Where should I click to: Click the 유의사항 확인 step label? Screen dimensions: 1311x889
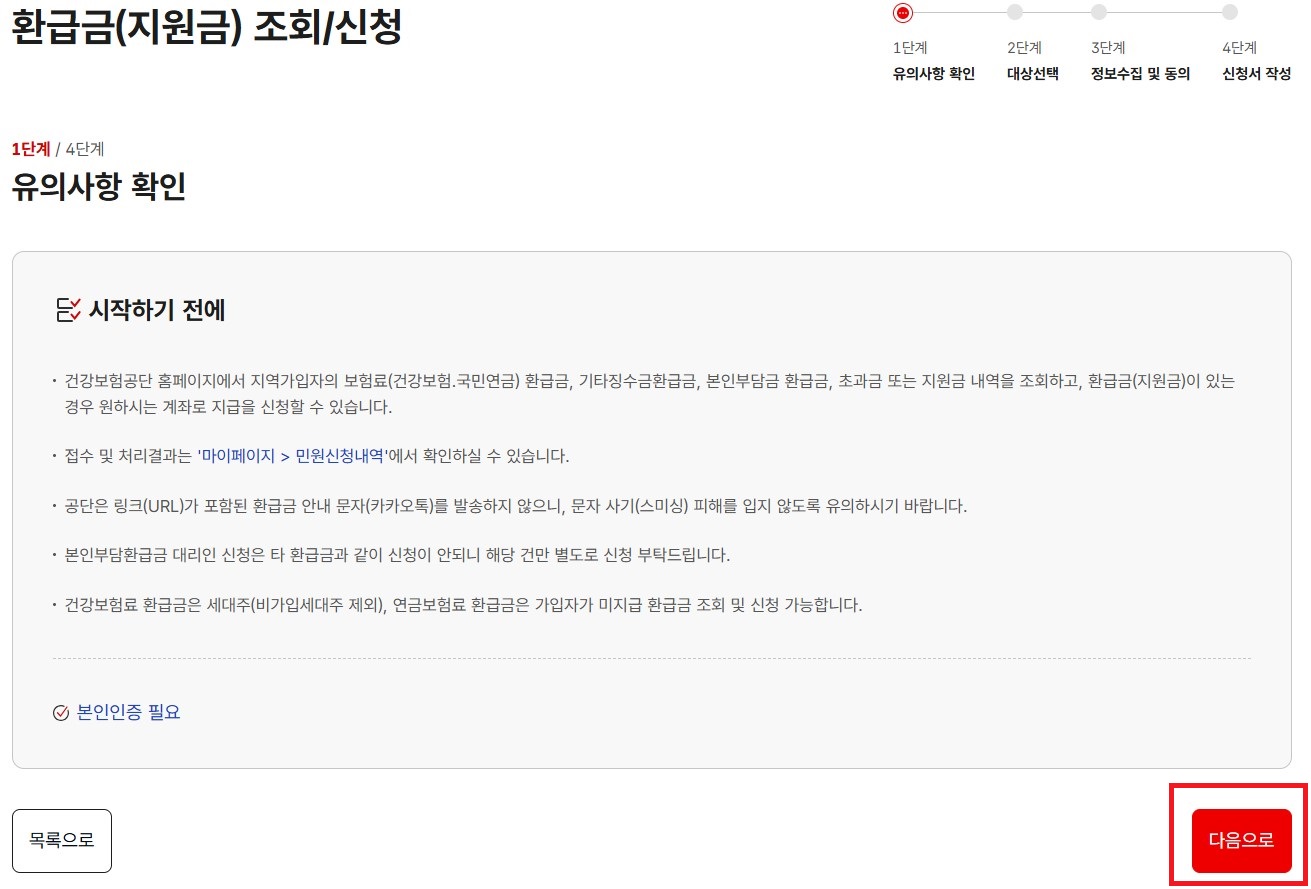pyautogui.click(x=934, y=74)
